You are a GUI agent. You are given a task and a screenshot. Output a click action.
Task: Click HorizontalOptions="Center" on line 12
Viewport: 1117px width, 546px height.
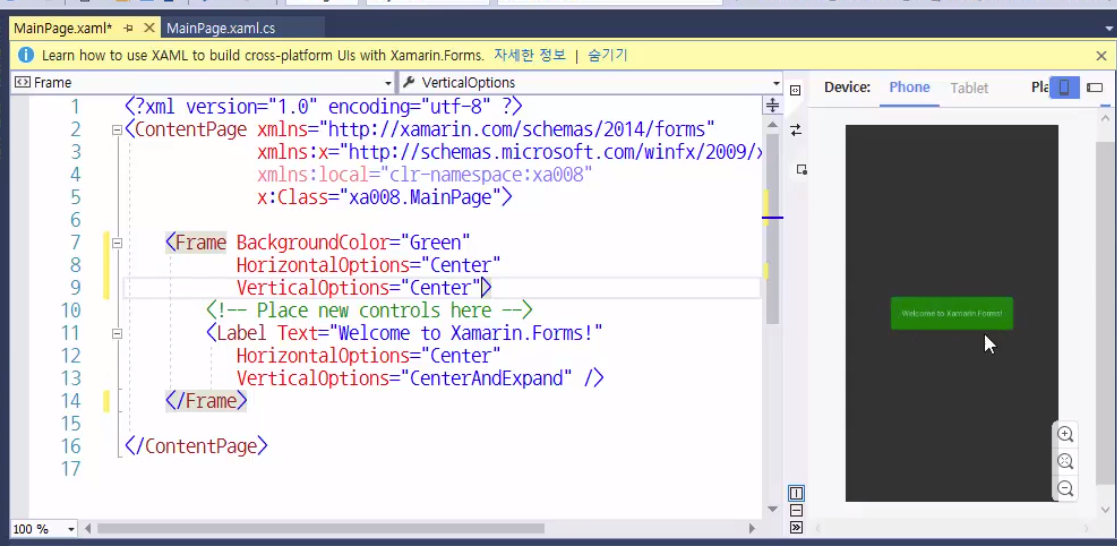click(368, 356)
